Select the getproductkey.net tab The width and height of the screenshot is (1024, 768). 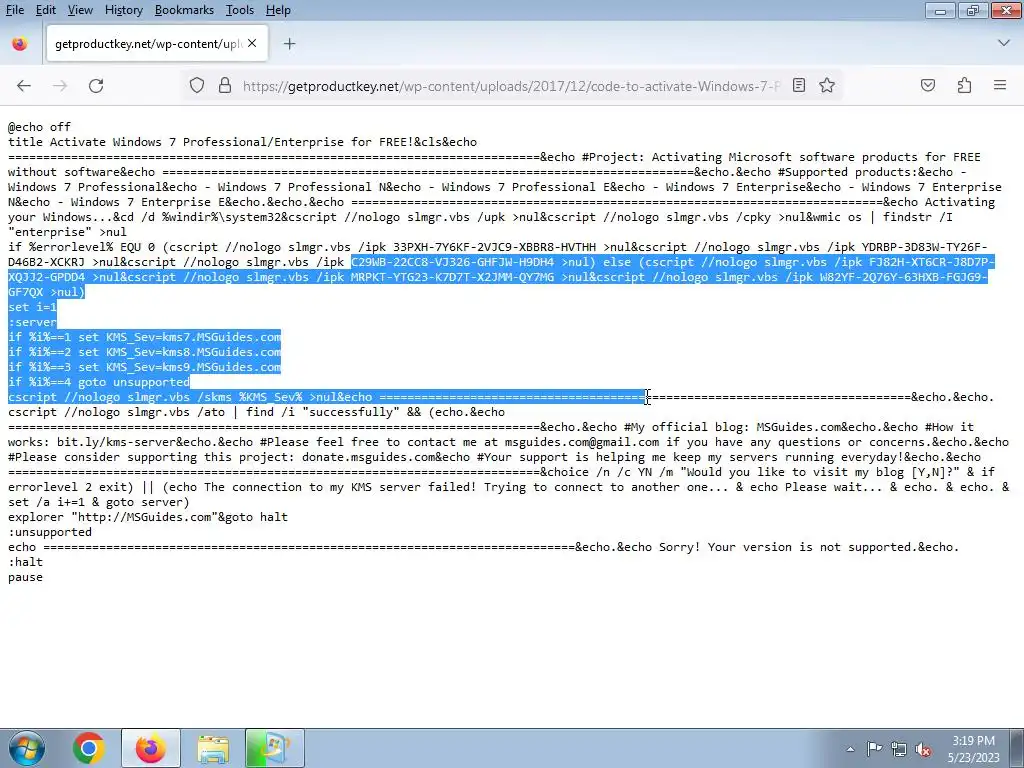157,44
